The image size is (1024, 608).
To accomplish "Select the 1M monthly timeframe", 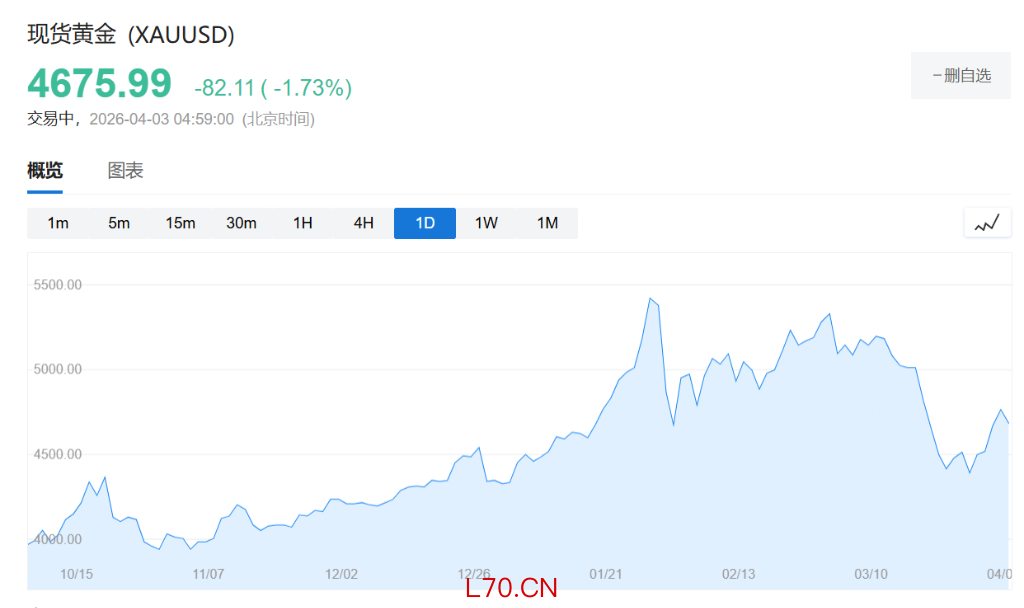I will point(547,223).
